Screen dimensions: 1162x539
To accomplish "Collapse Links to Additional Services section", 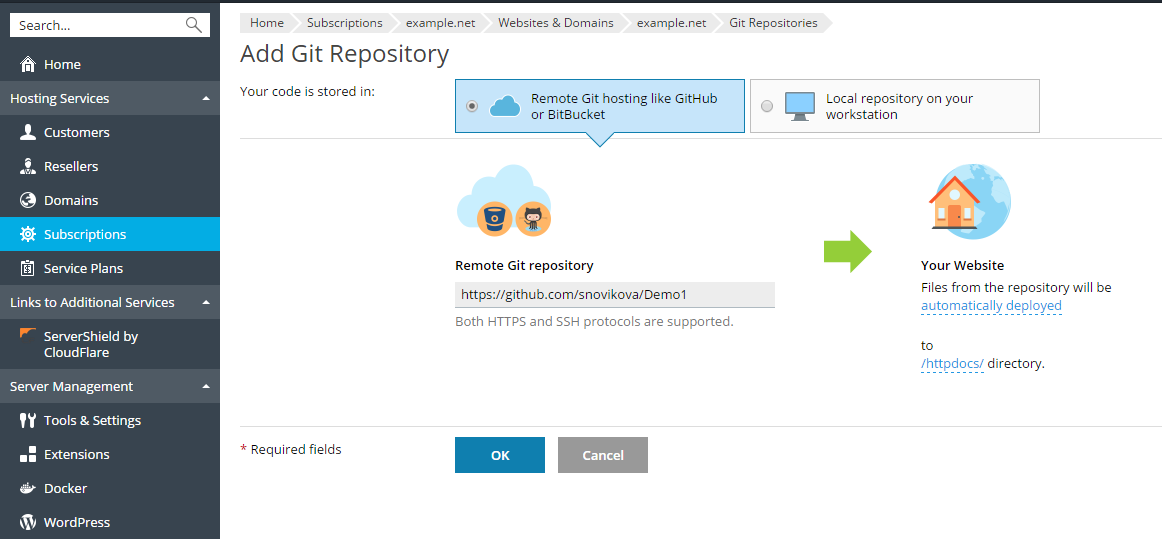I will [205, 303].
